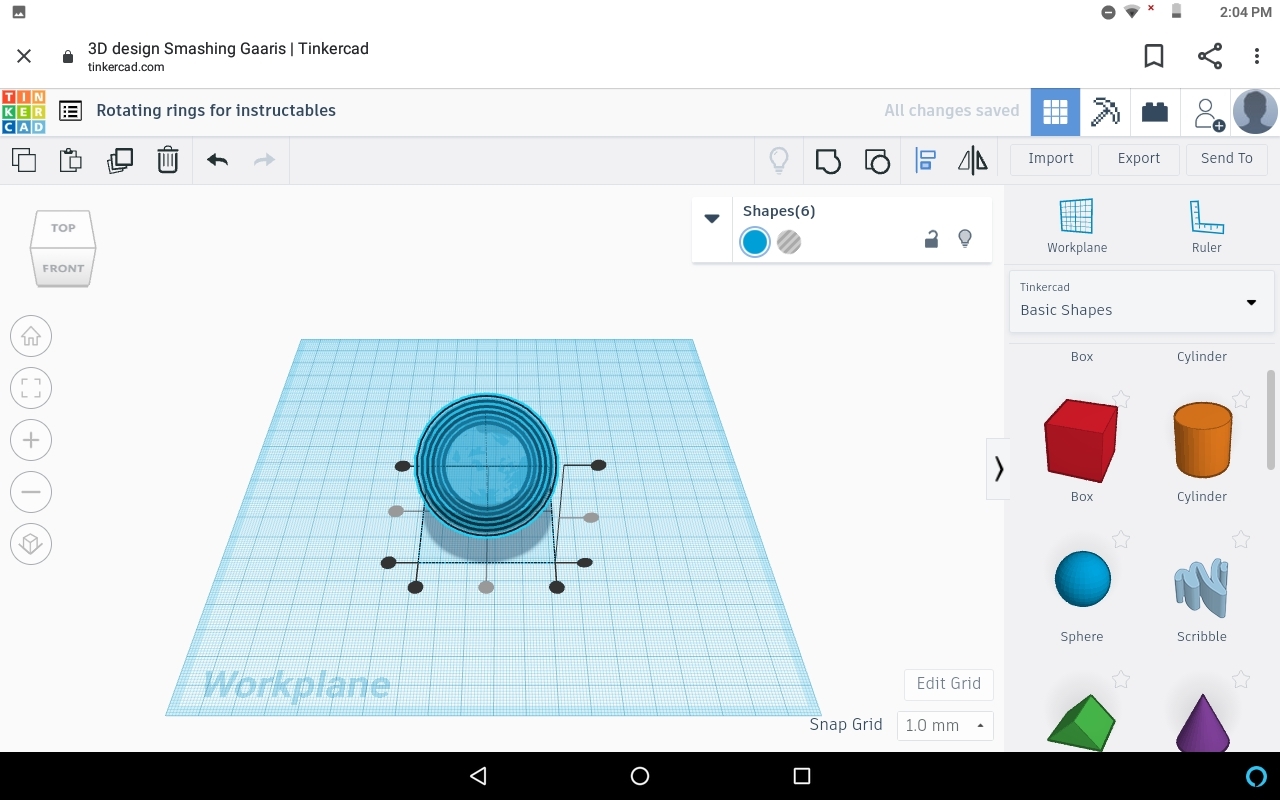Click the Import button
The image size is (1280, 800).
click(1051, 159)
